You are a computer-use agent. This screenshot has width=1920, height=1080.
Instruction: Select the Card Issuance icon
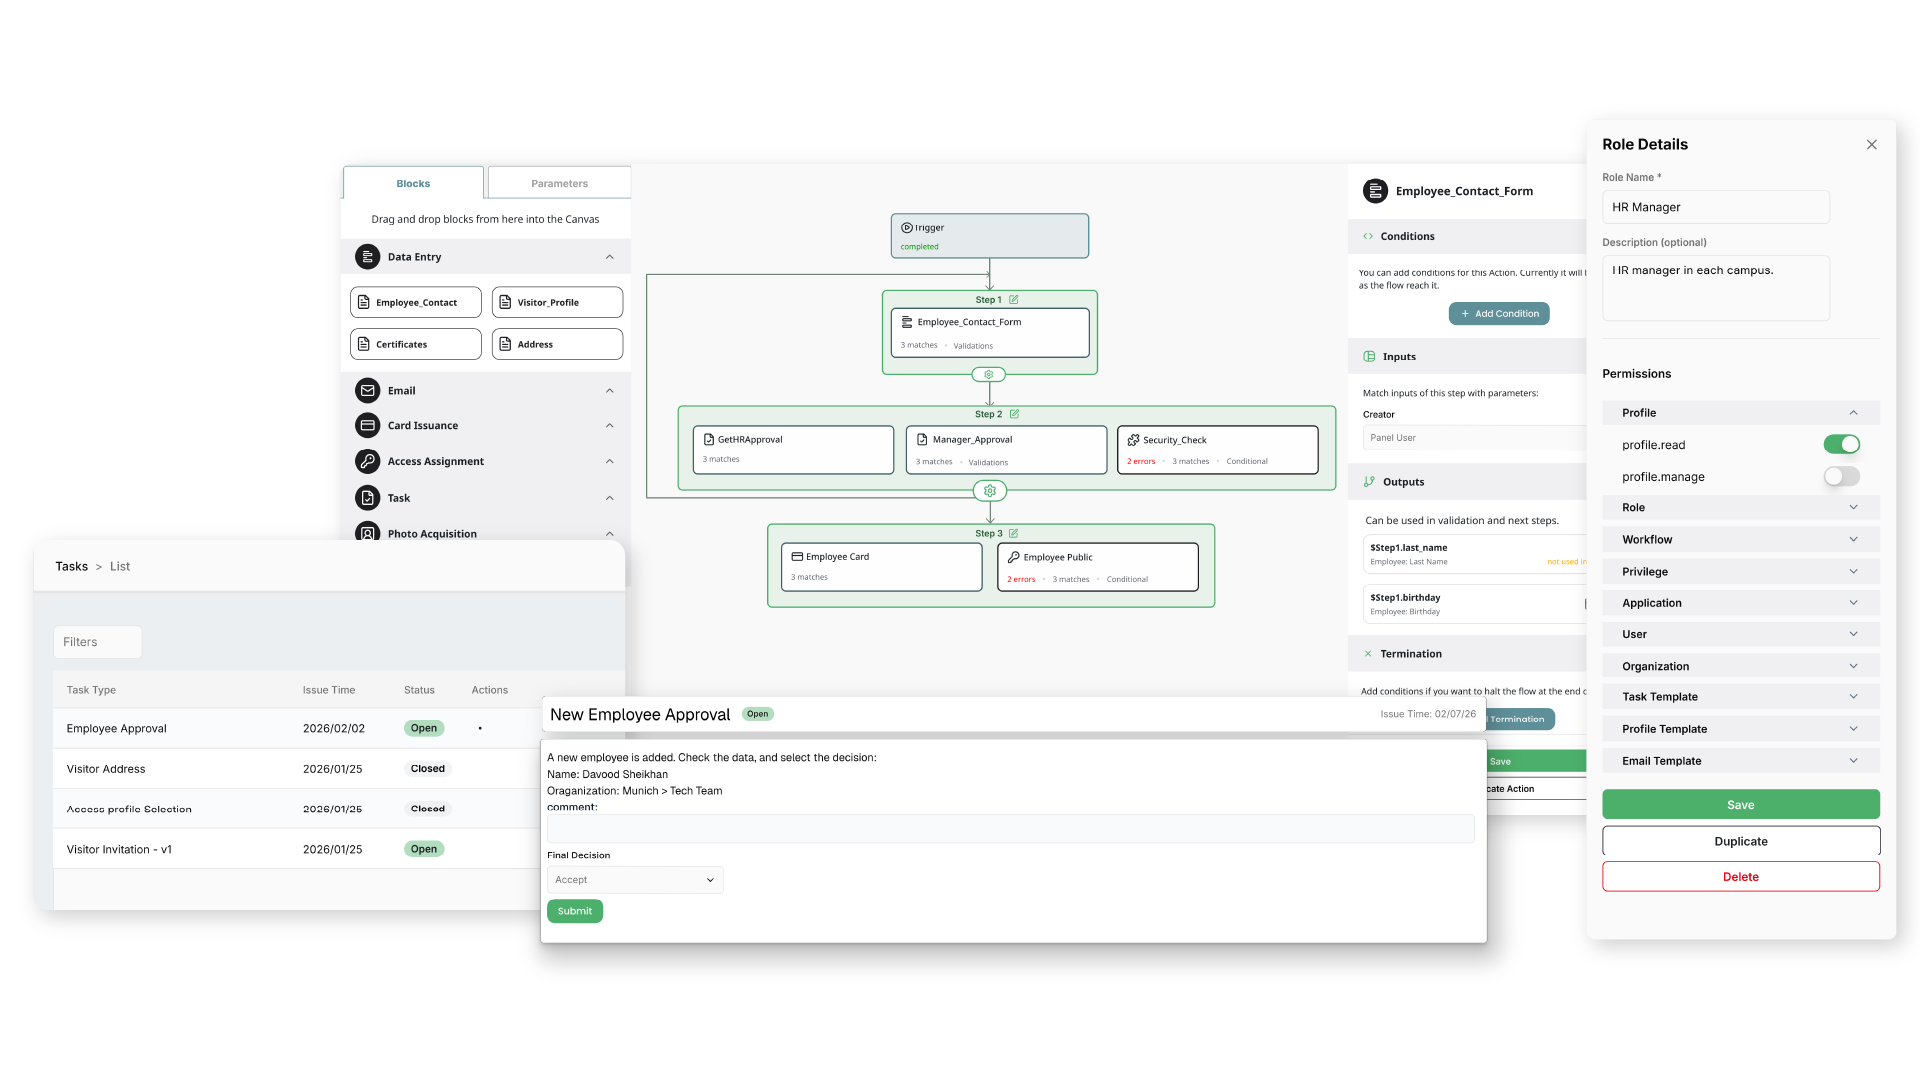tap(368, 425)
